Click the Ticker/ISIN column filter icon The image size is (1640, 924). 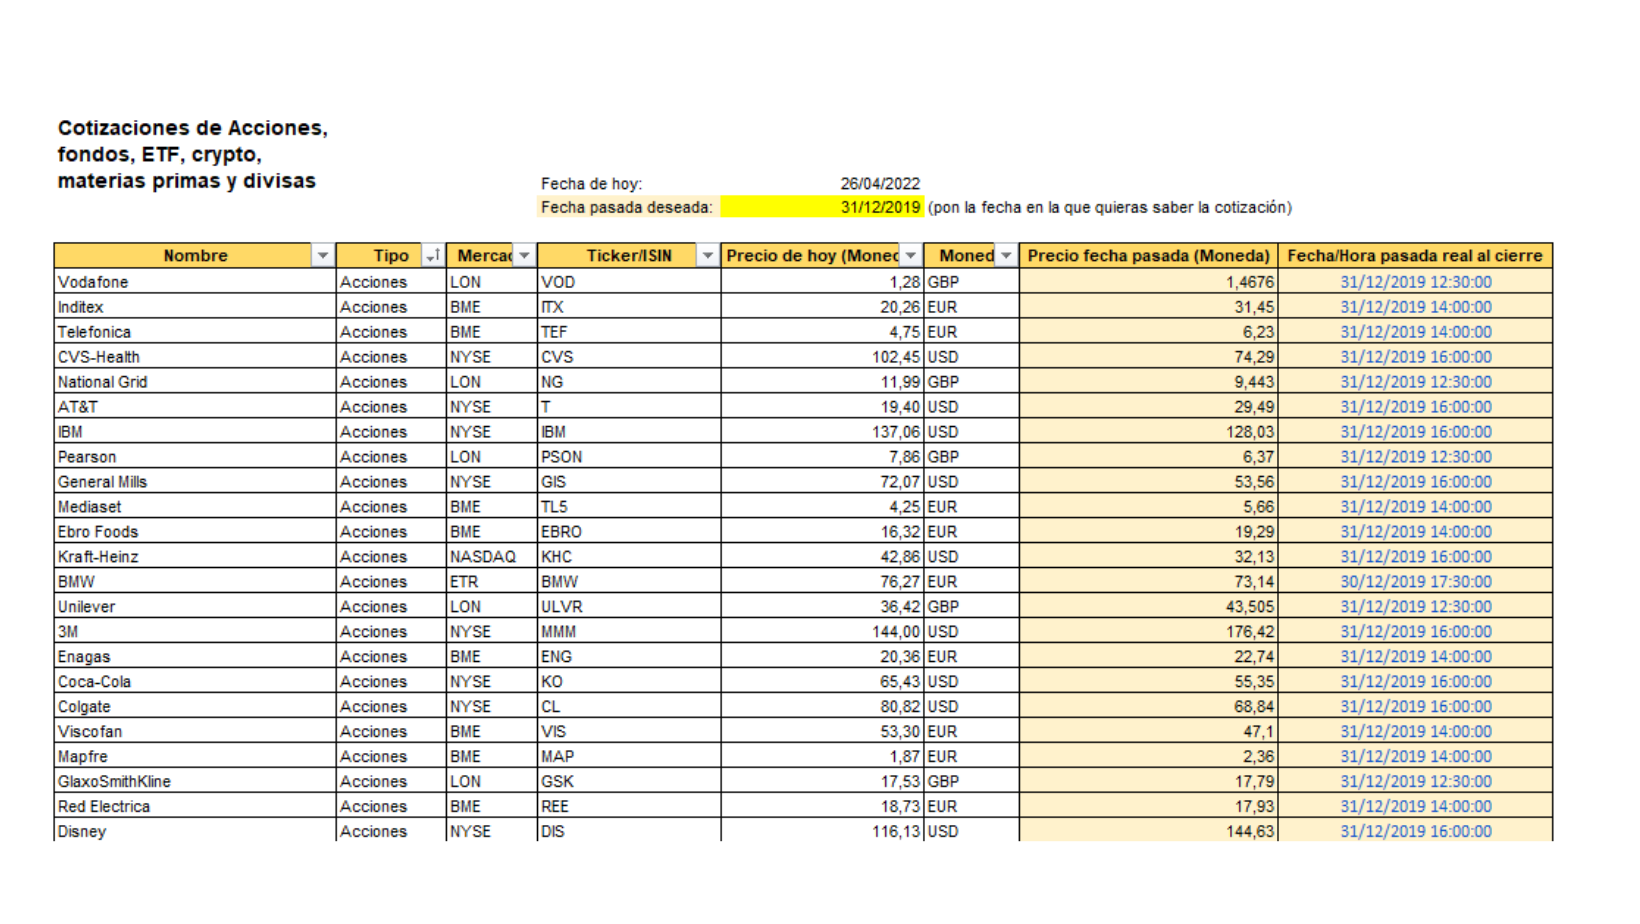(x=706, y=256)
